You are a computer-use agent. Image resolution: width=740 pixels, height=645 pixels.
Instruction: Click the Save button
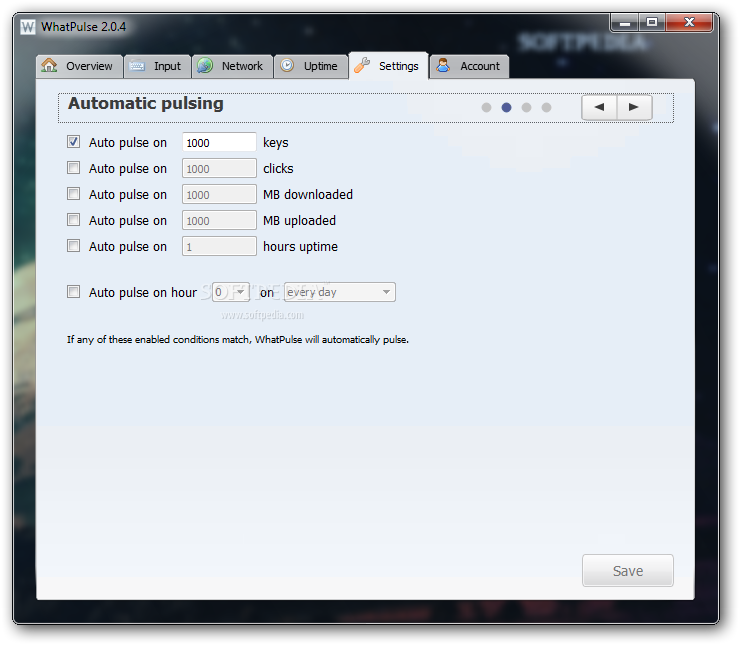pos(628,570)
